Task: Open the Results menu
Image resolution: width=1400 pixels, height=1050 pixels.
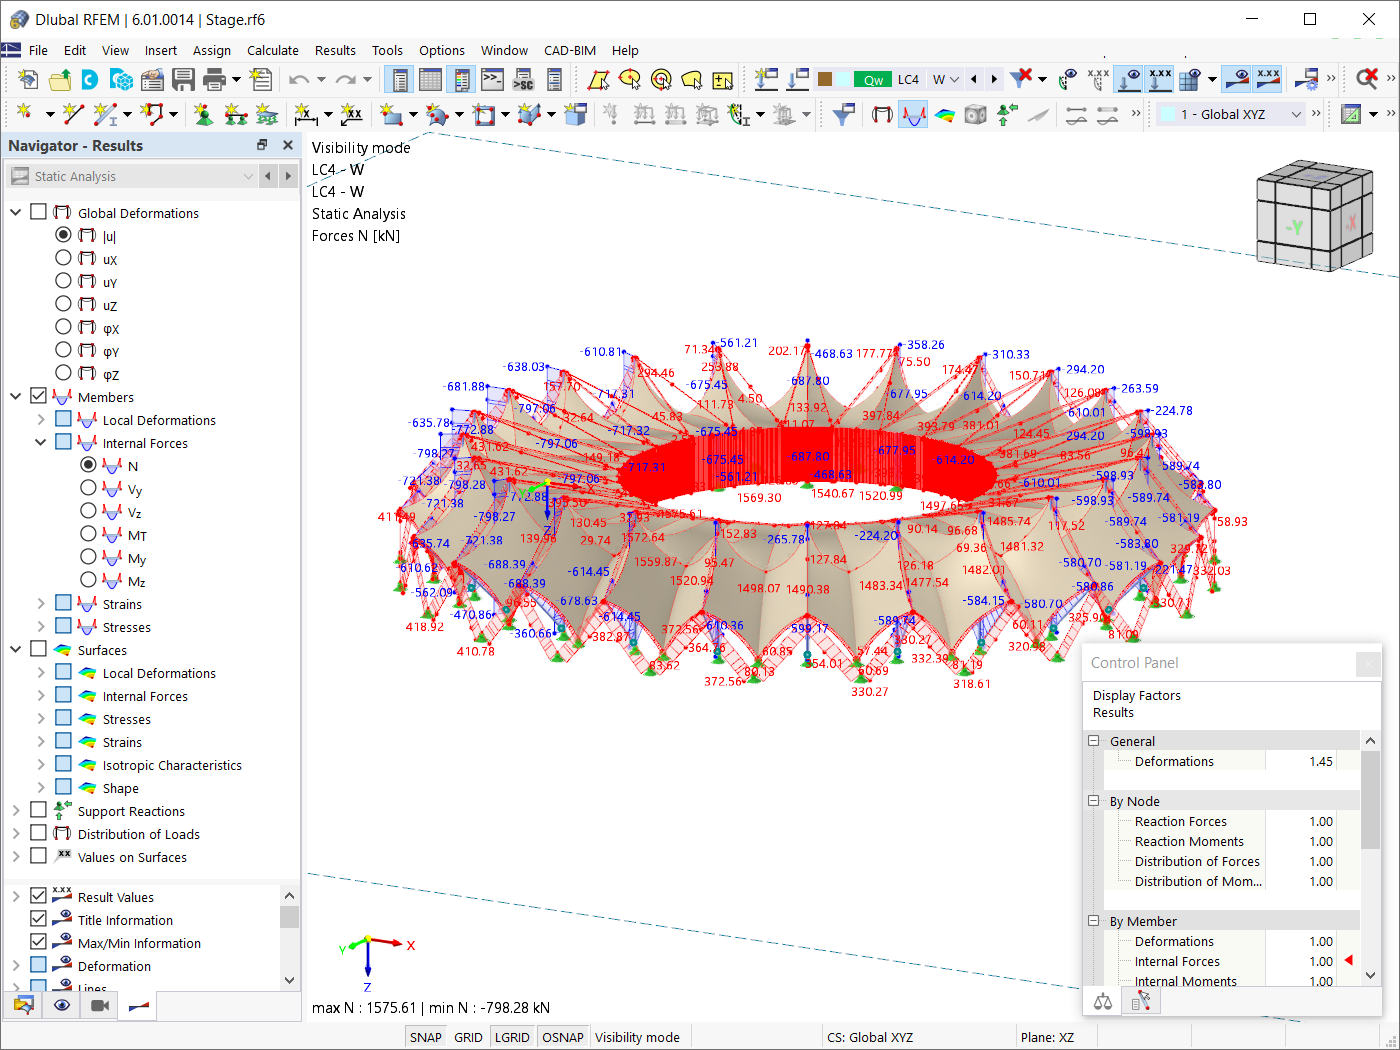Action: pyautogui.click(x=335, y=50)
